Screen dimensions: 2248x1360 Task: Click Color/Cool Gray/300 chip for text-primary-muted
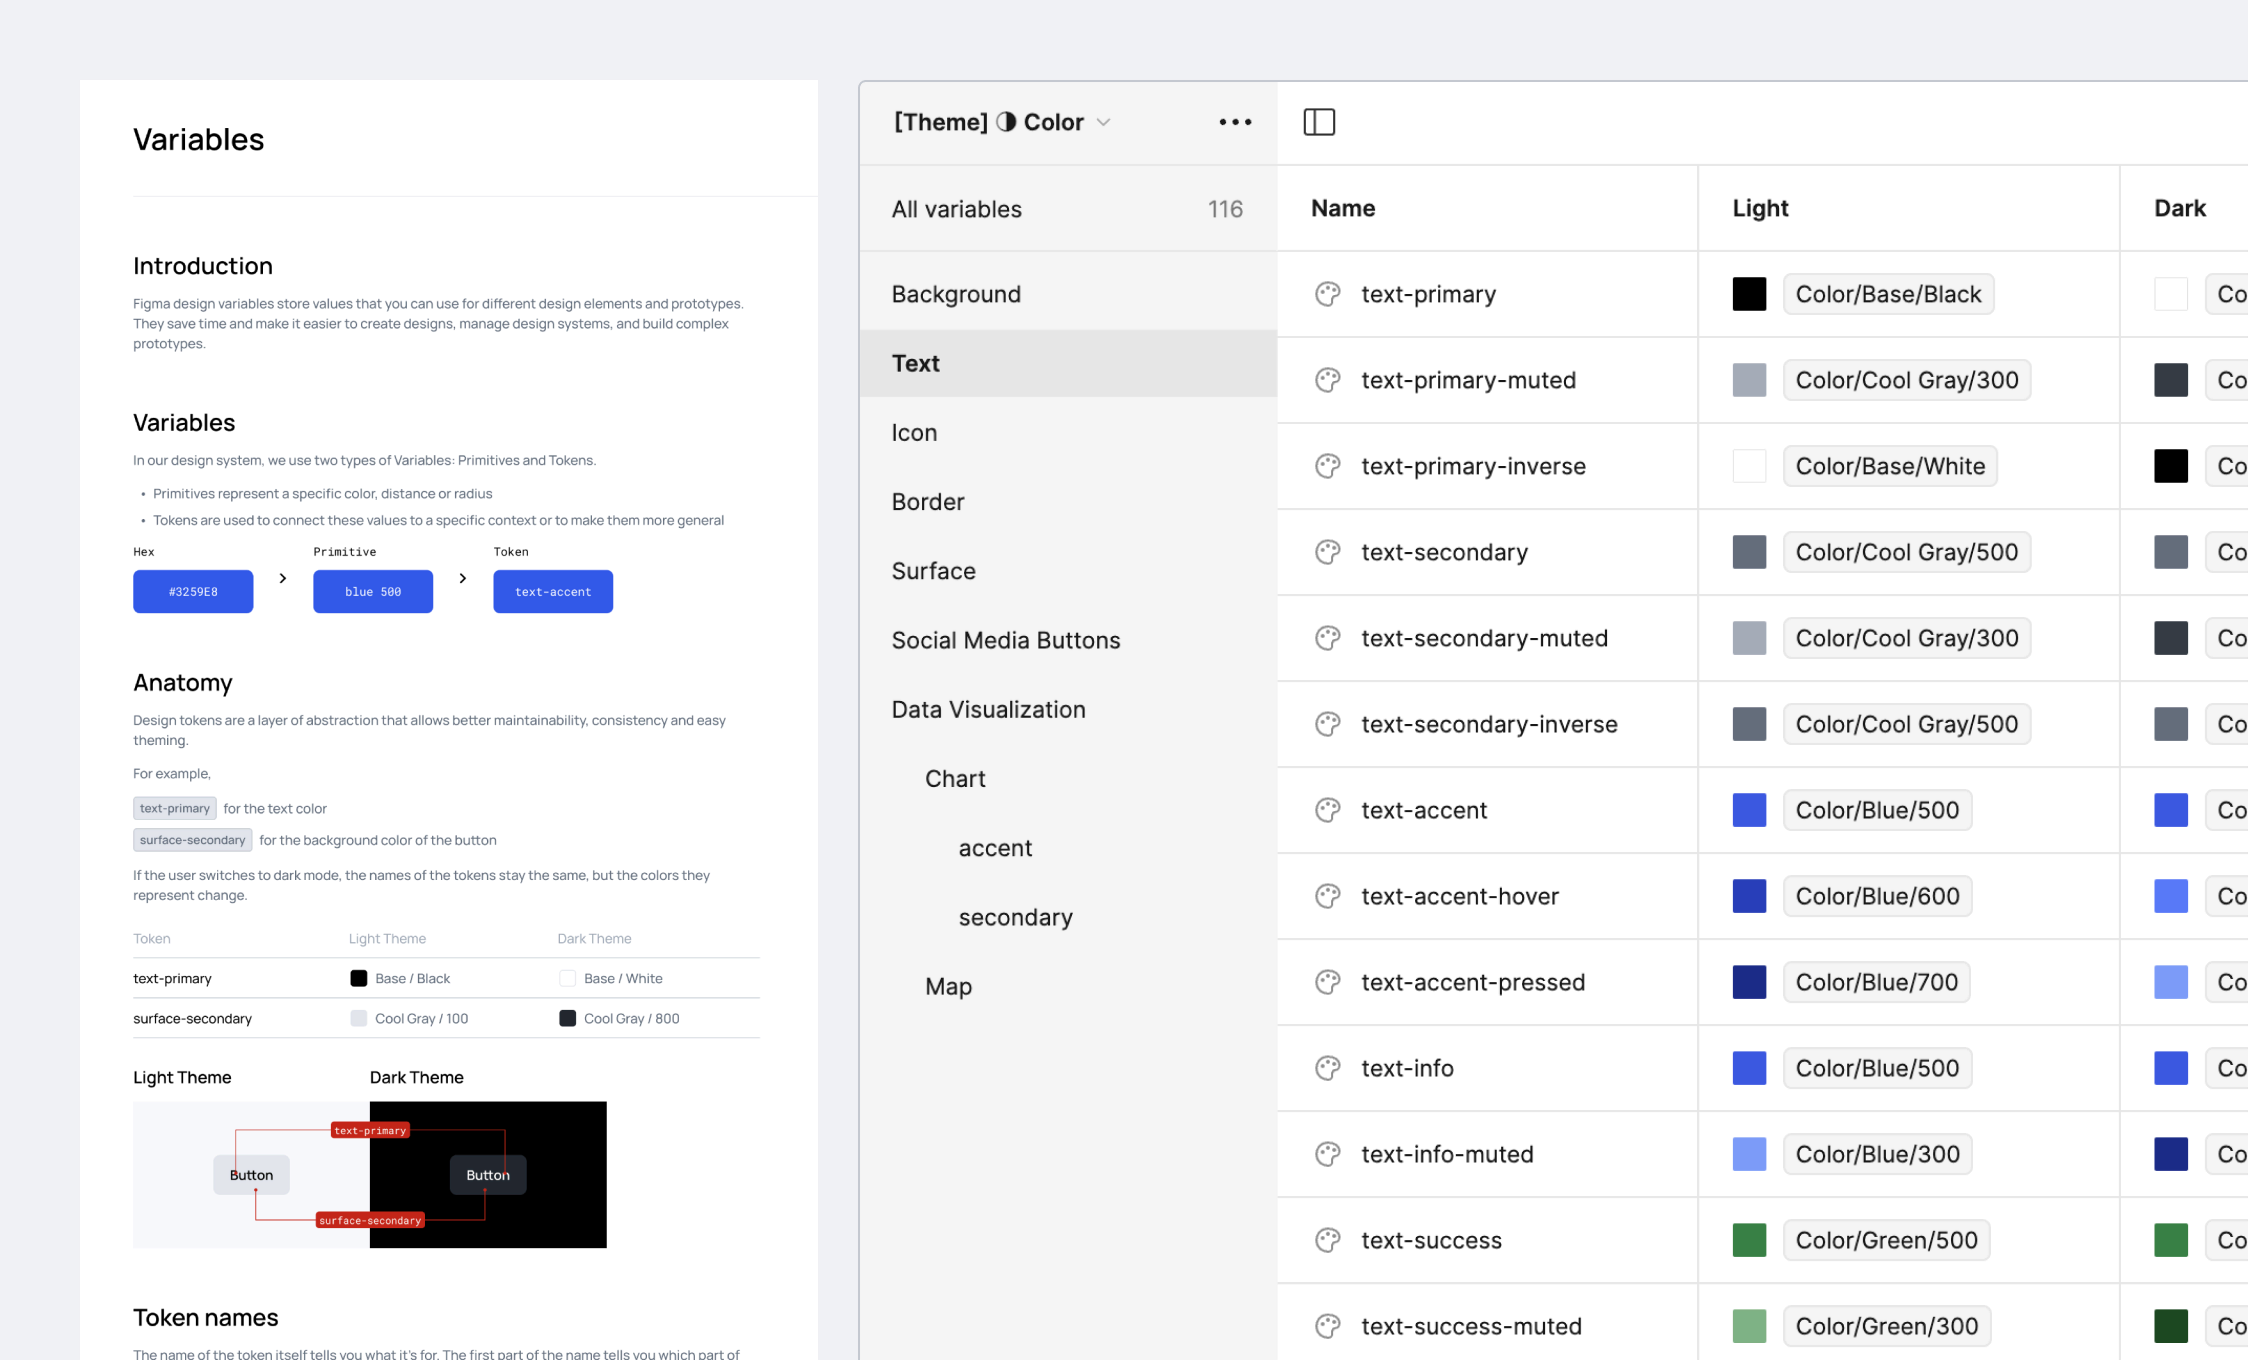(x=1907, y=380)
